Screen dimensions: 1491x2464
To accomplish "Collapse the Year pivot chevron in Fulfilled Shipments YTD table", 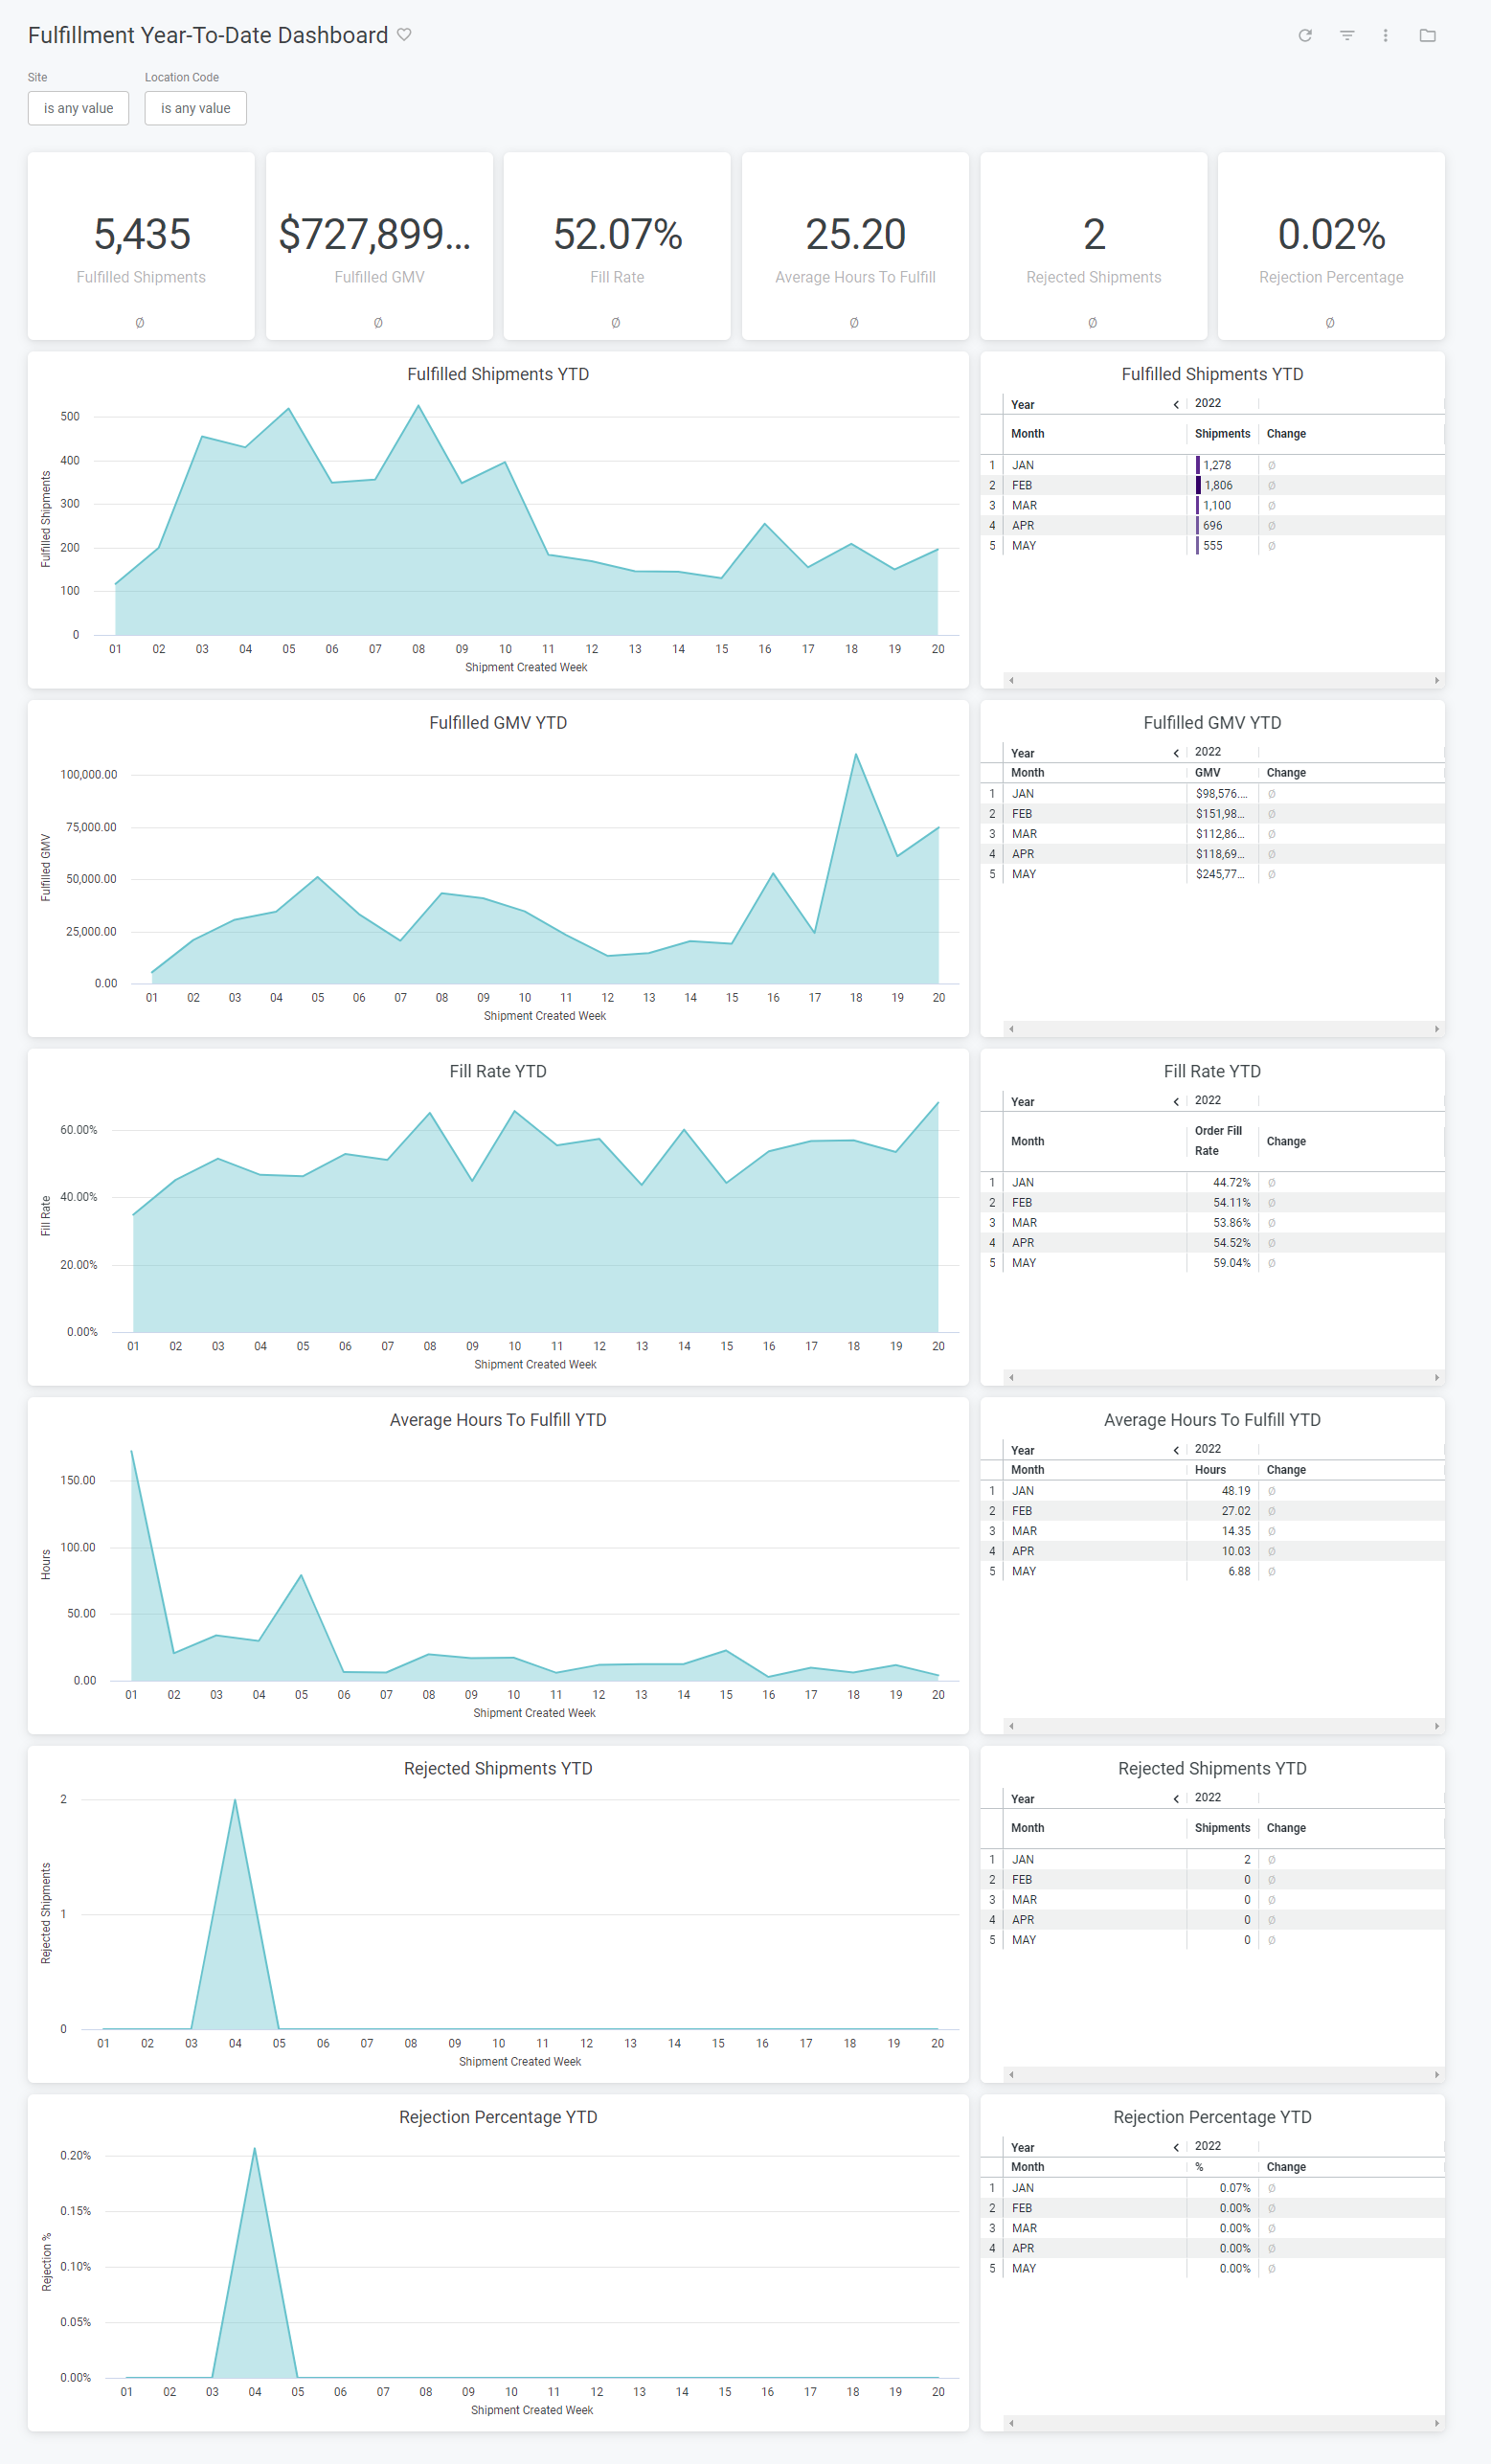I will [1176, 404].
